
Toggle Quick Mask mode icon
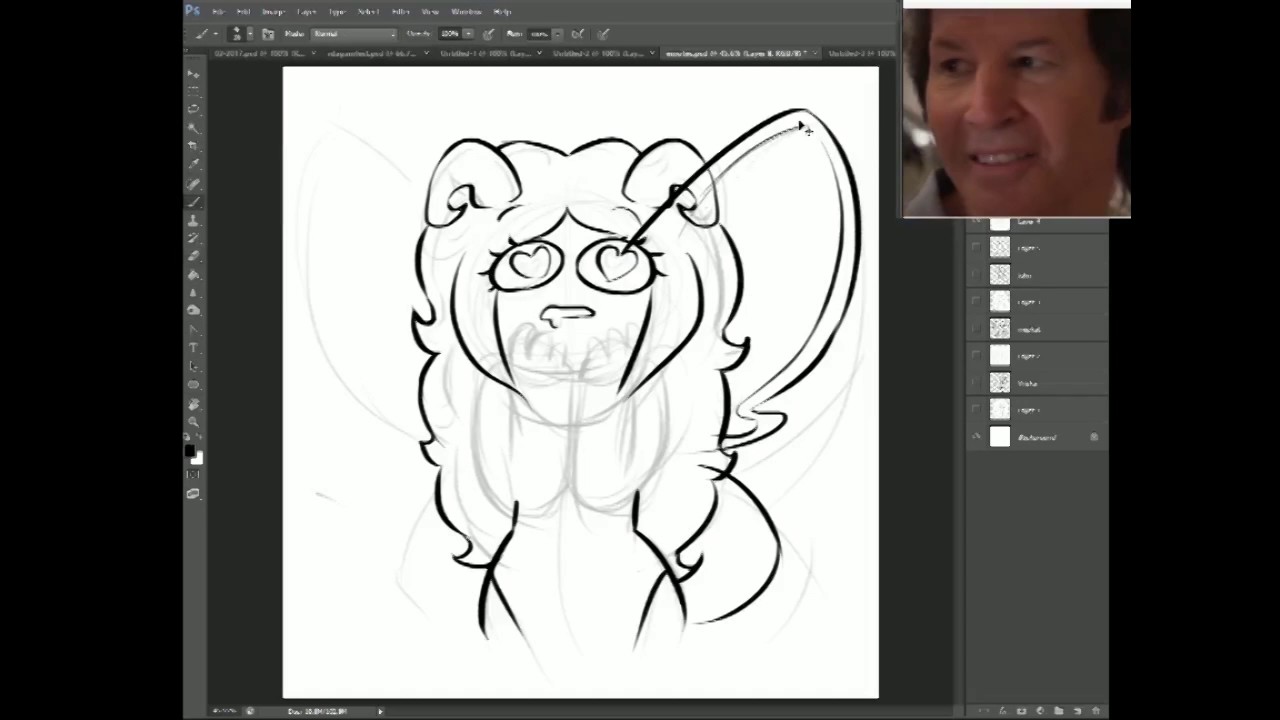tap(193, 474)
